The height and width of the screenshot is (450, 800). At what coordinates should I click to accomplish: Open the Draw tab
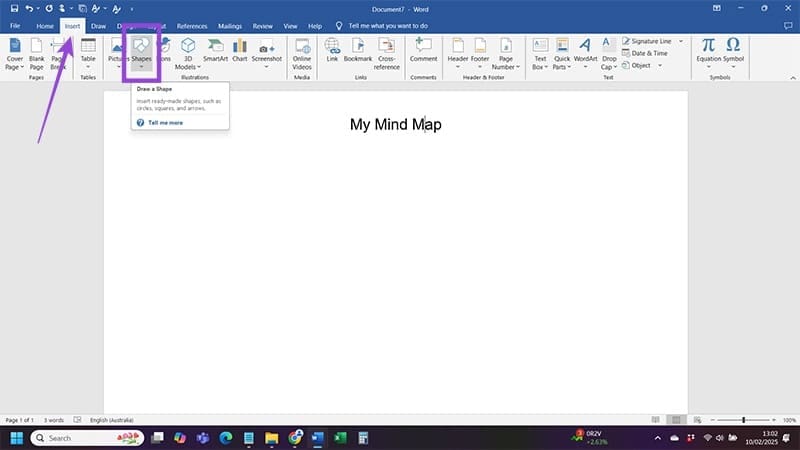(x=98, y=25)
